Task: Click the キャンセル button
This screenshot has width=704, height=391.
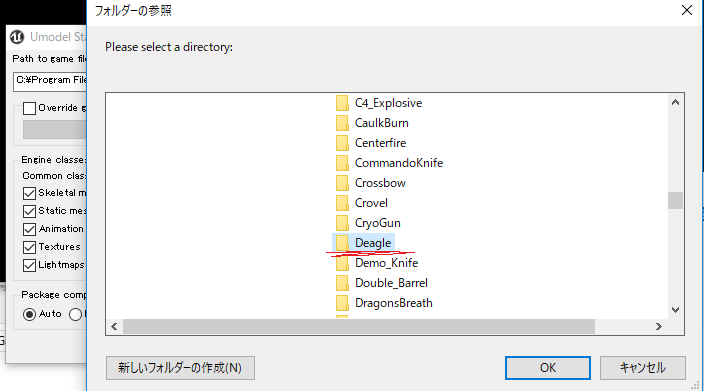Action: 642,368
